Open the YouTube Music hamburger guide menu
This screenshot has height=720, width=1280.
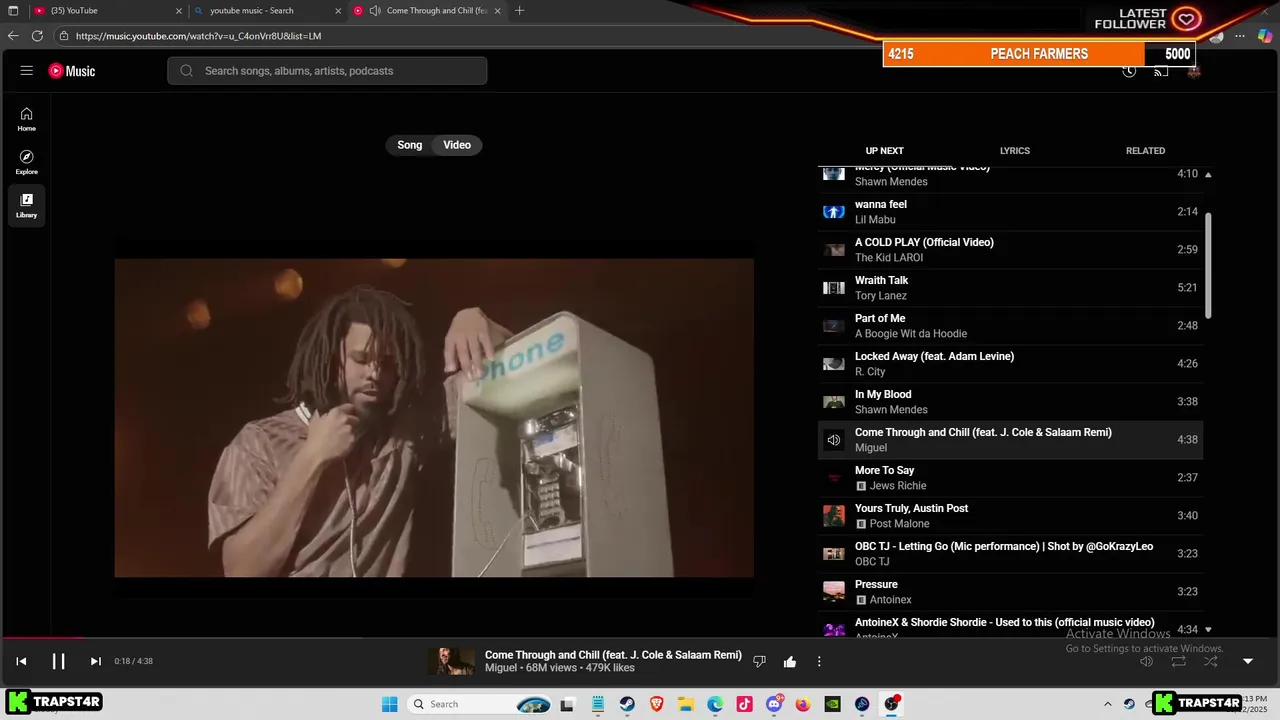[x=27, y=71]
